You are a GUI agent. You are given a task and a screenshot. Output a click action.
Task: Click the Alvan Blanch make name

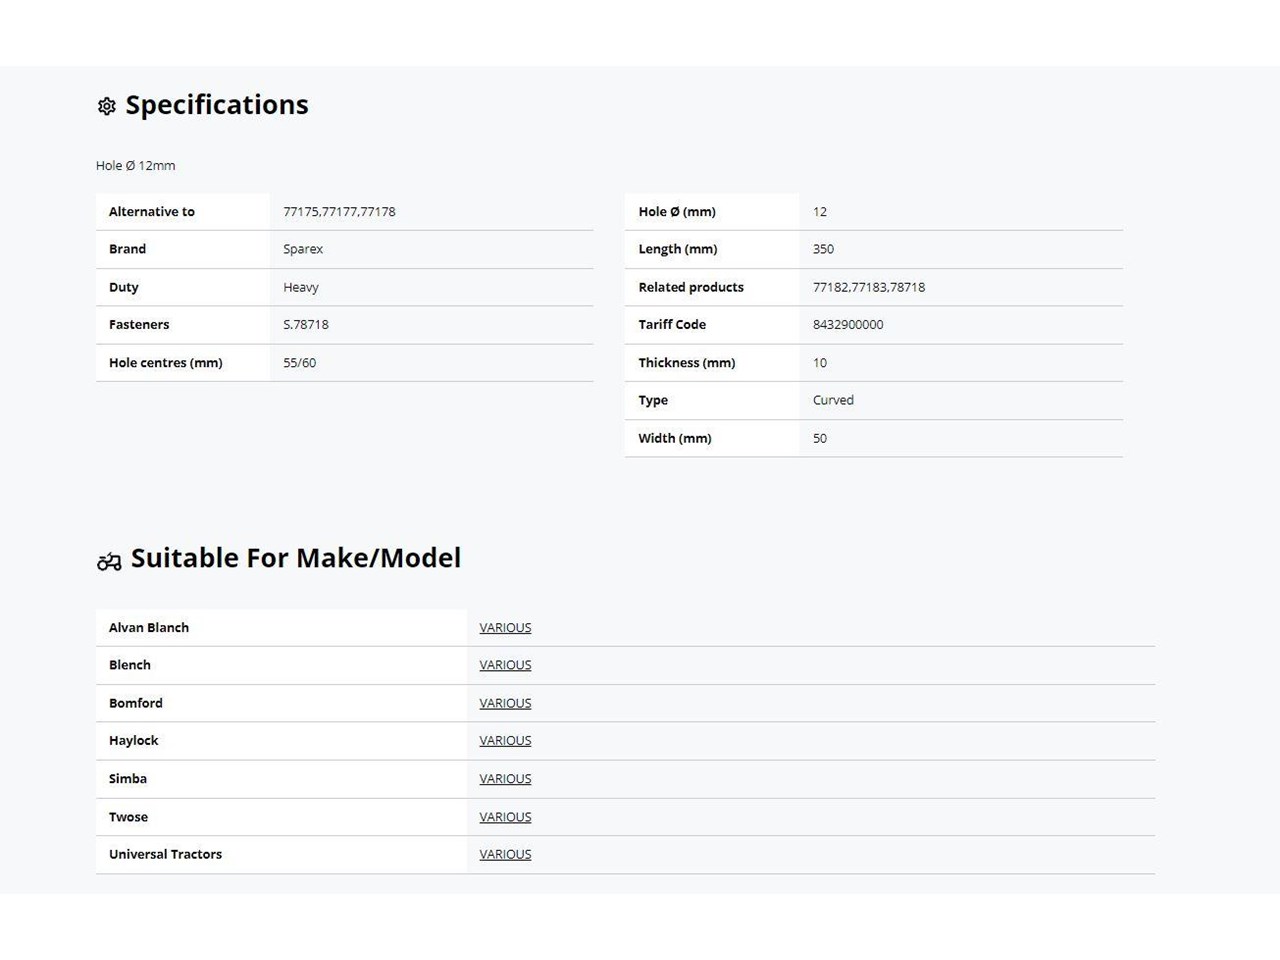(149, 628)
